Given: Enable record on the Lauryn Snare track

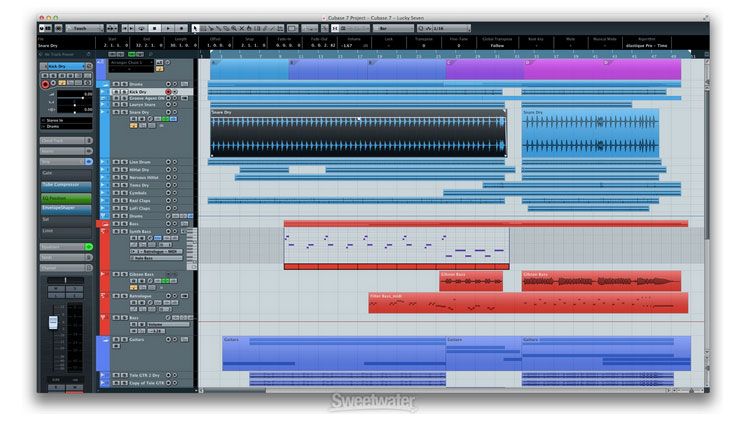Looking at the screenshot, I should click(168, 105).
